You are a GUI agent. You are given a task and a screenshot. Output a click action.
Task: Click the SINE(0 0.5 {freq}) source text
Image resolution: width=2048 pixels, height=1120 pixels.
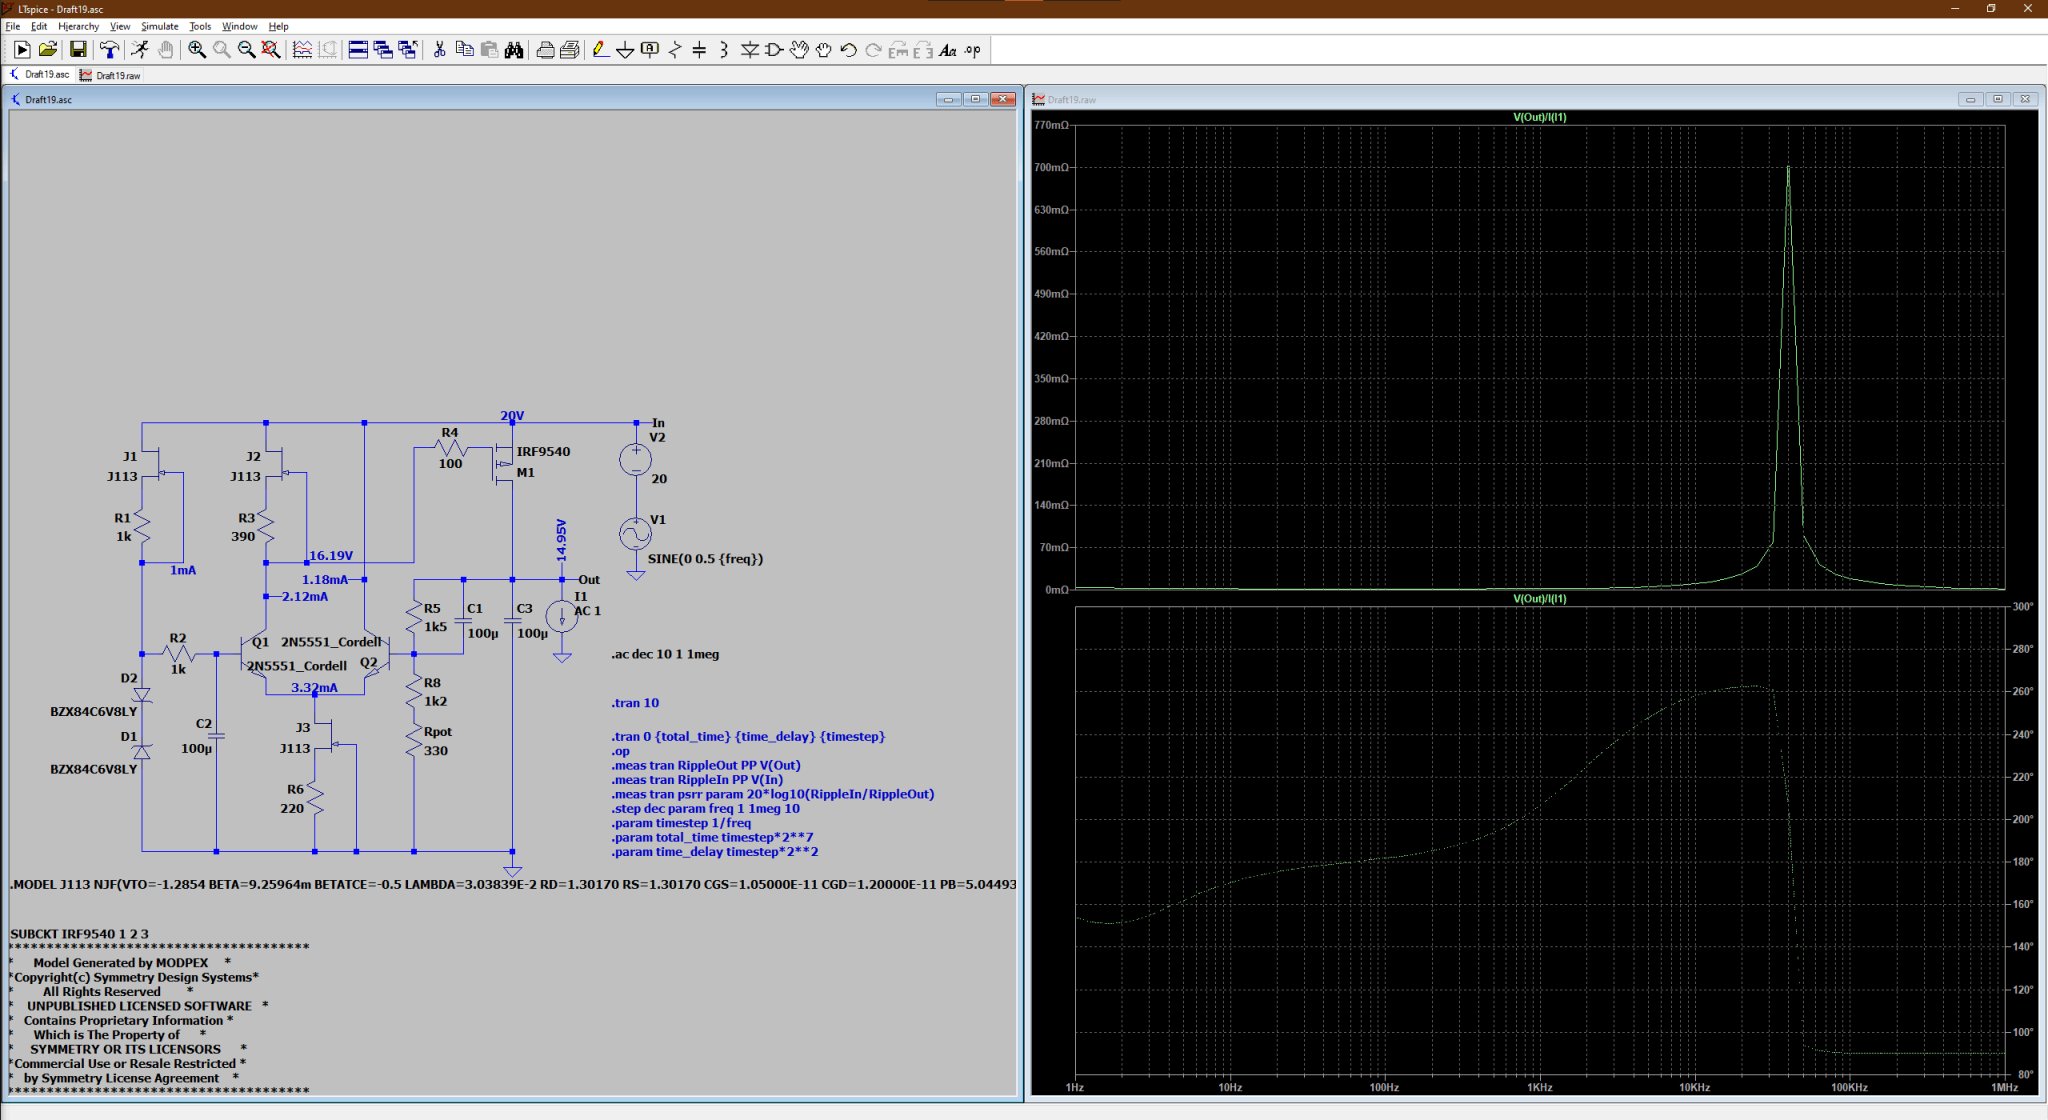point(705,559)
